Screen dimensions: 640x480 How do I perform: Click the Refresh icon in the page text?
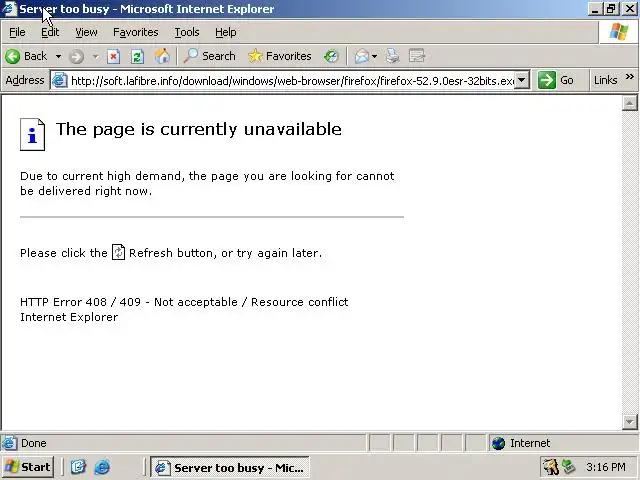click(x=118, y=252)
